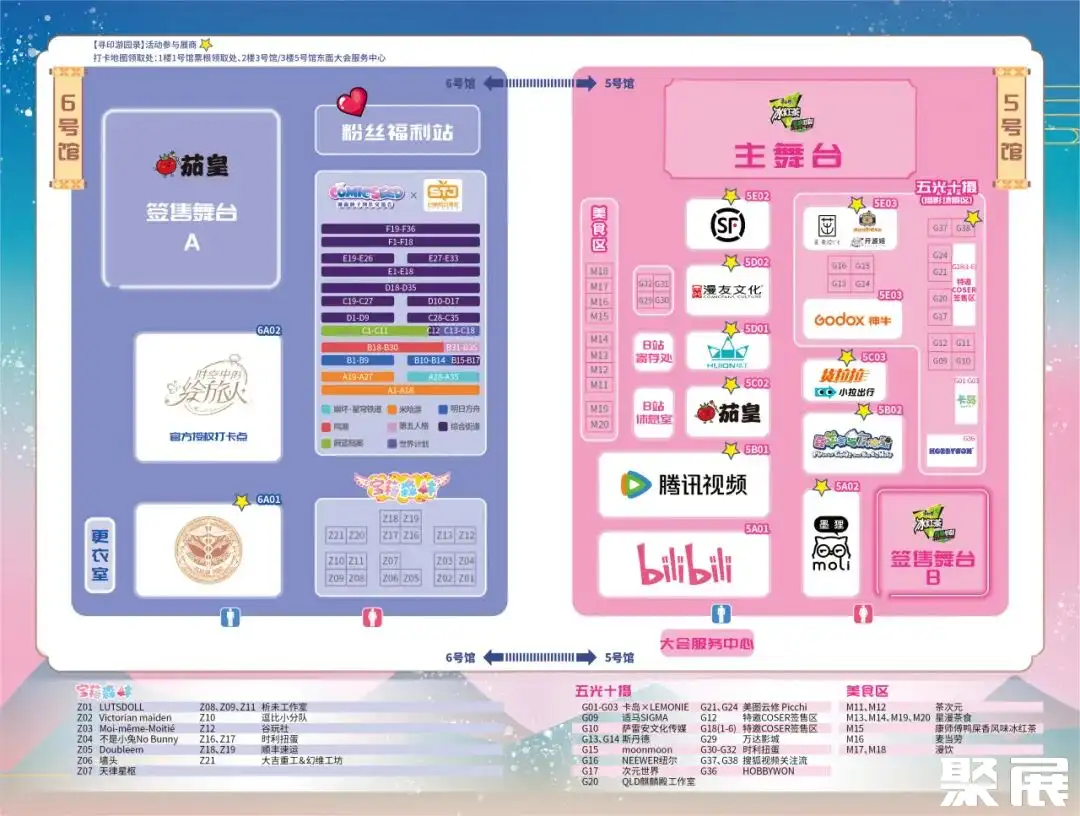Open the 腾讯视频 booth 5B01
This screenshot has width=1080, height=816.
coord(683,485)
